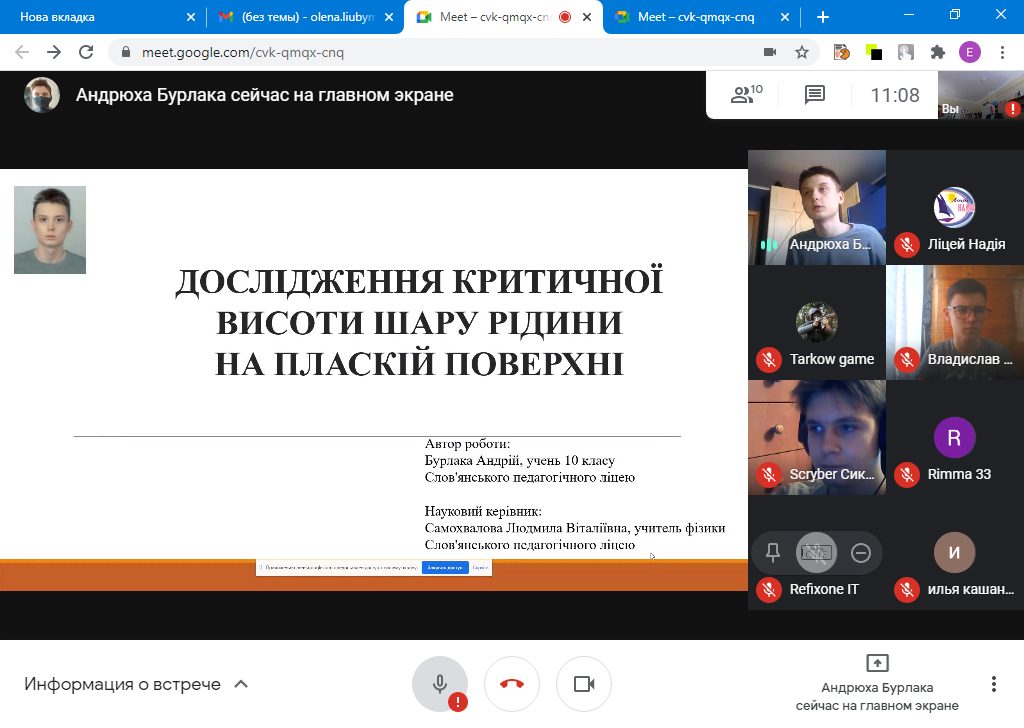
Task: Mute Refixone IT from tile controls
Action: [816, 553]
